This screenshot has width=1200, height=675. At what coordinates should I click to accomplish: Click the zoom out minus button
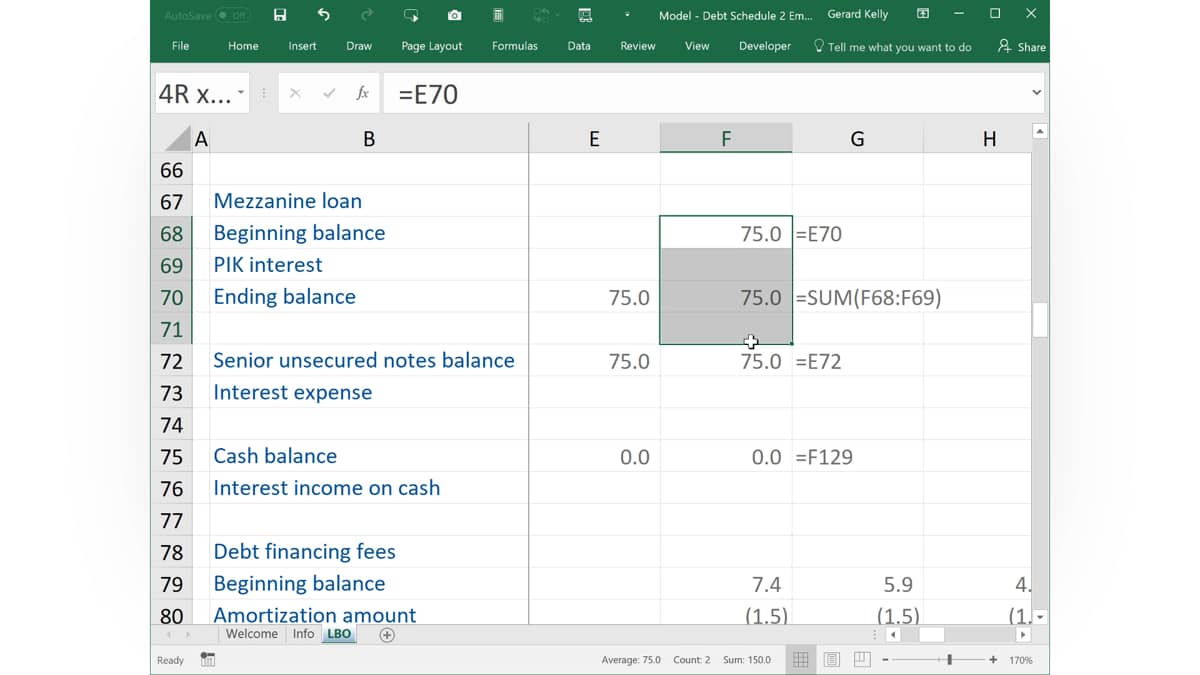[885, 659]
